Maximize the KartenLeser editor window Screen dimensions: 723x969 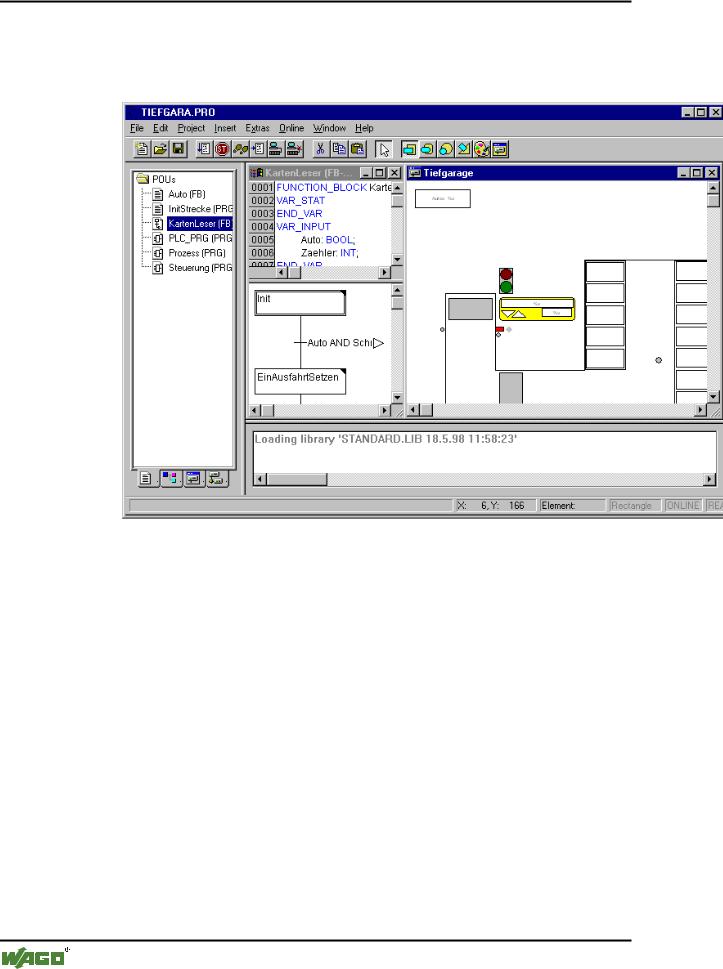[x=380, y=173]
